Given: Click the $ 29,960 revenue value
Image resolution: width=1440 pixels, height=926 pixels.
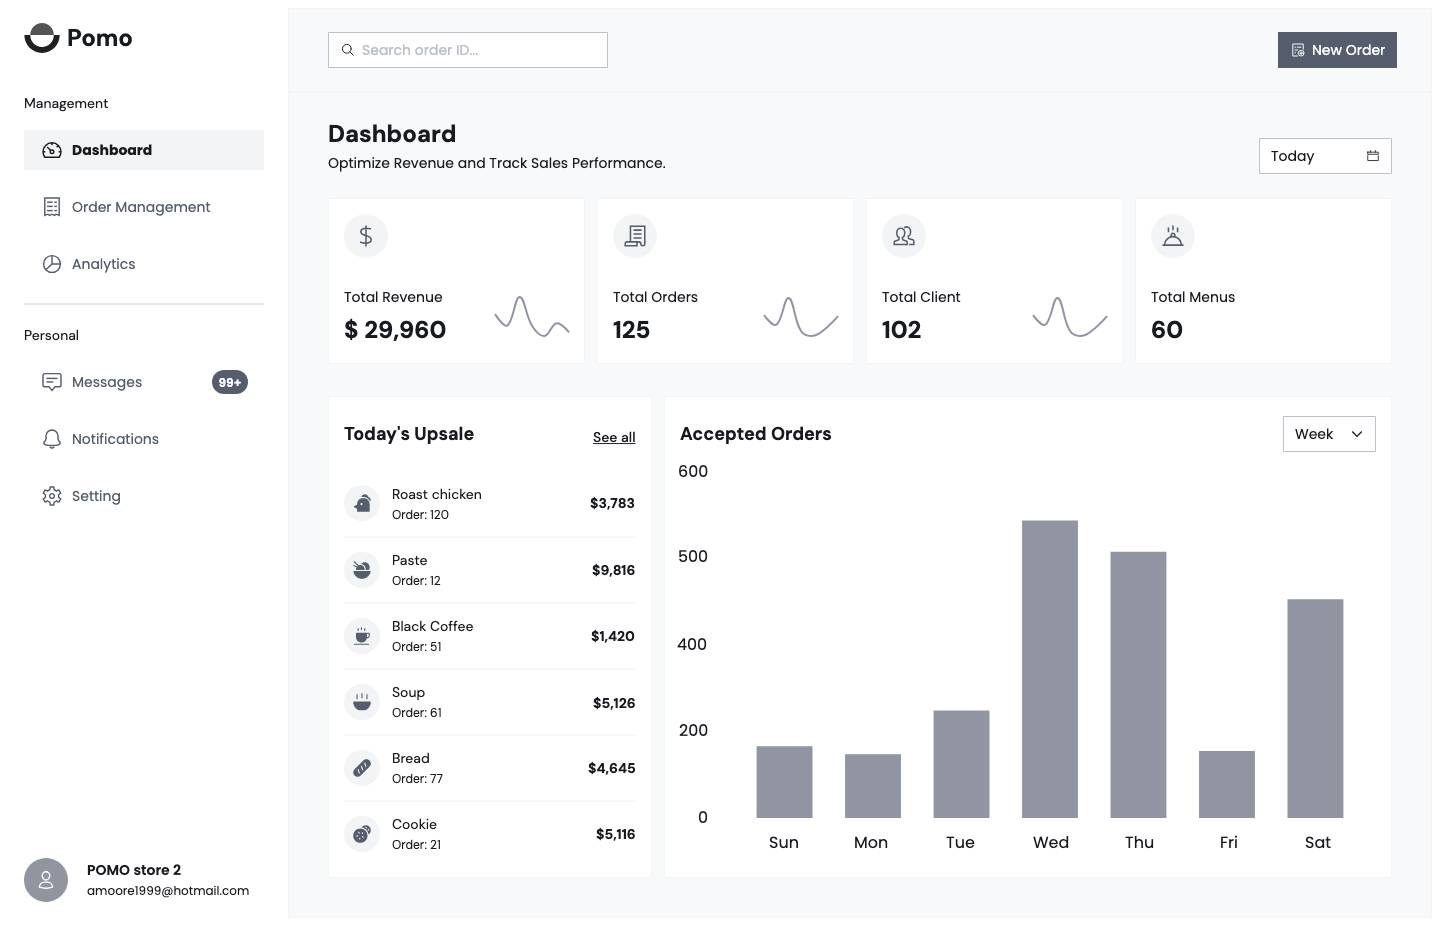Looking at the screenshot, I should (395, 330).
